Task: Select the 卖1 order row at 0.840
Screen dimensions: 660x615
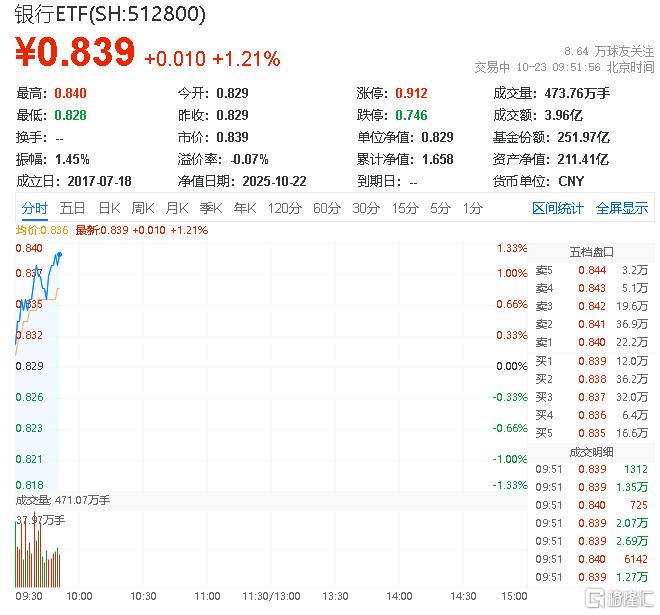Action: point(591,342)
